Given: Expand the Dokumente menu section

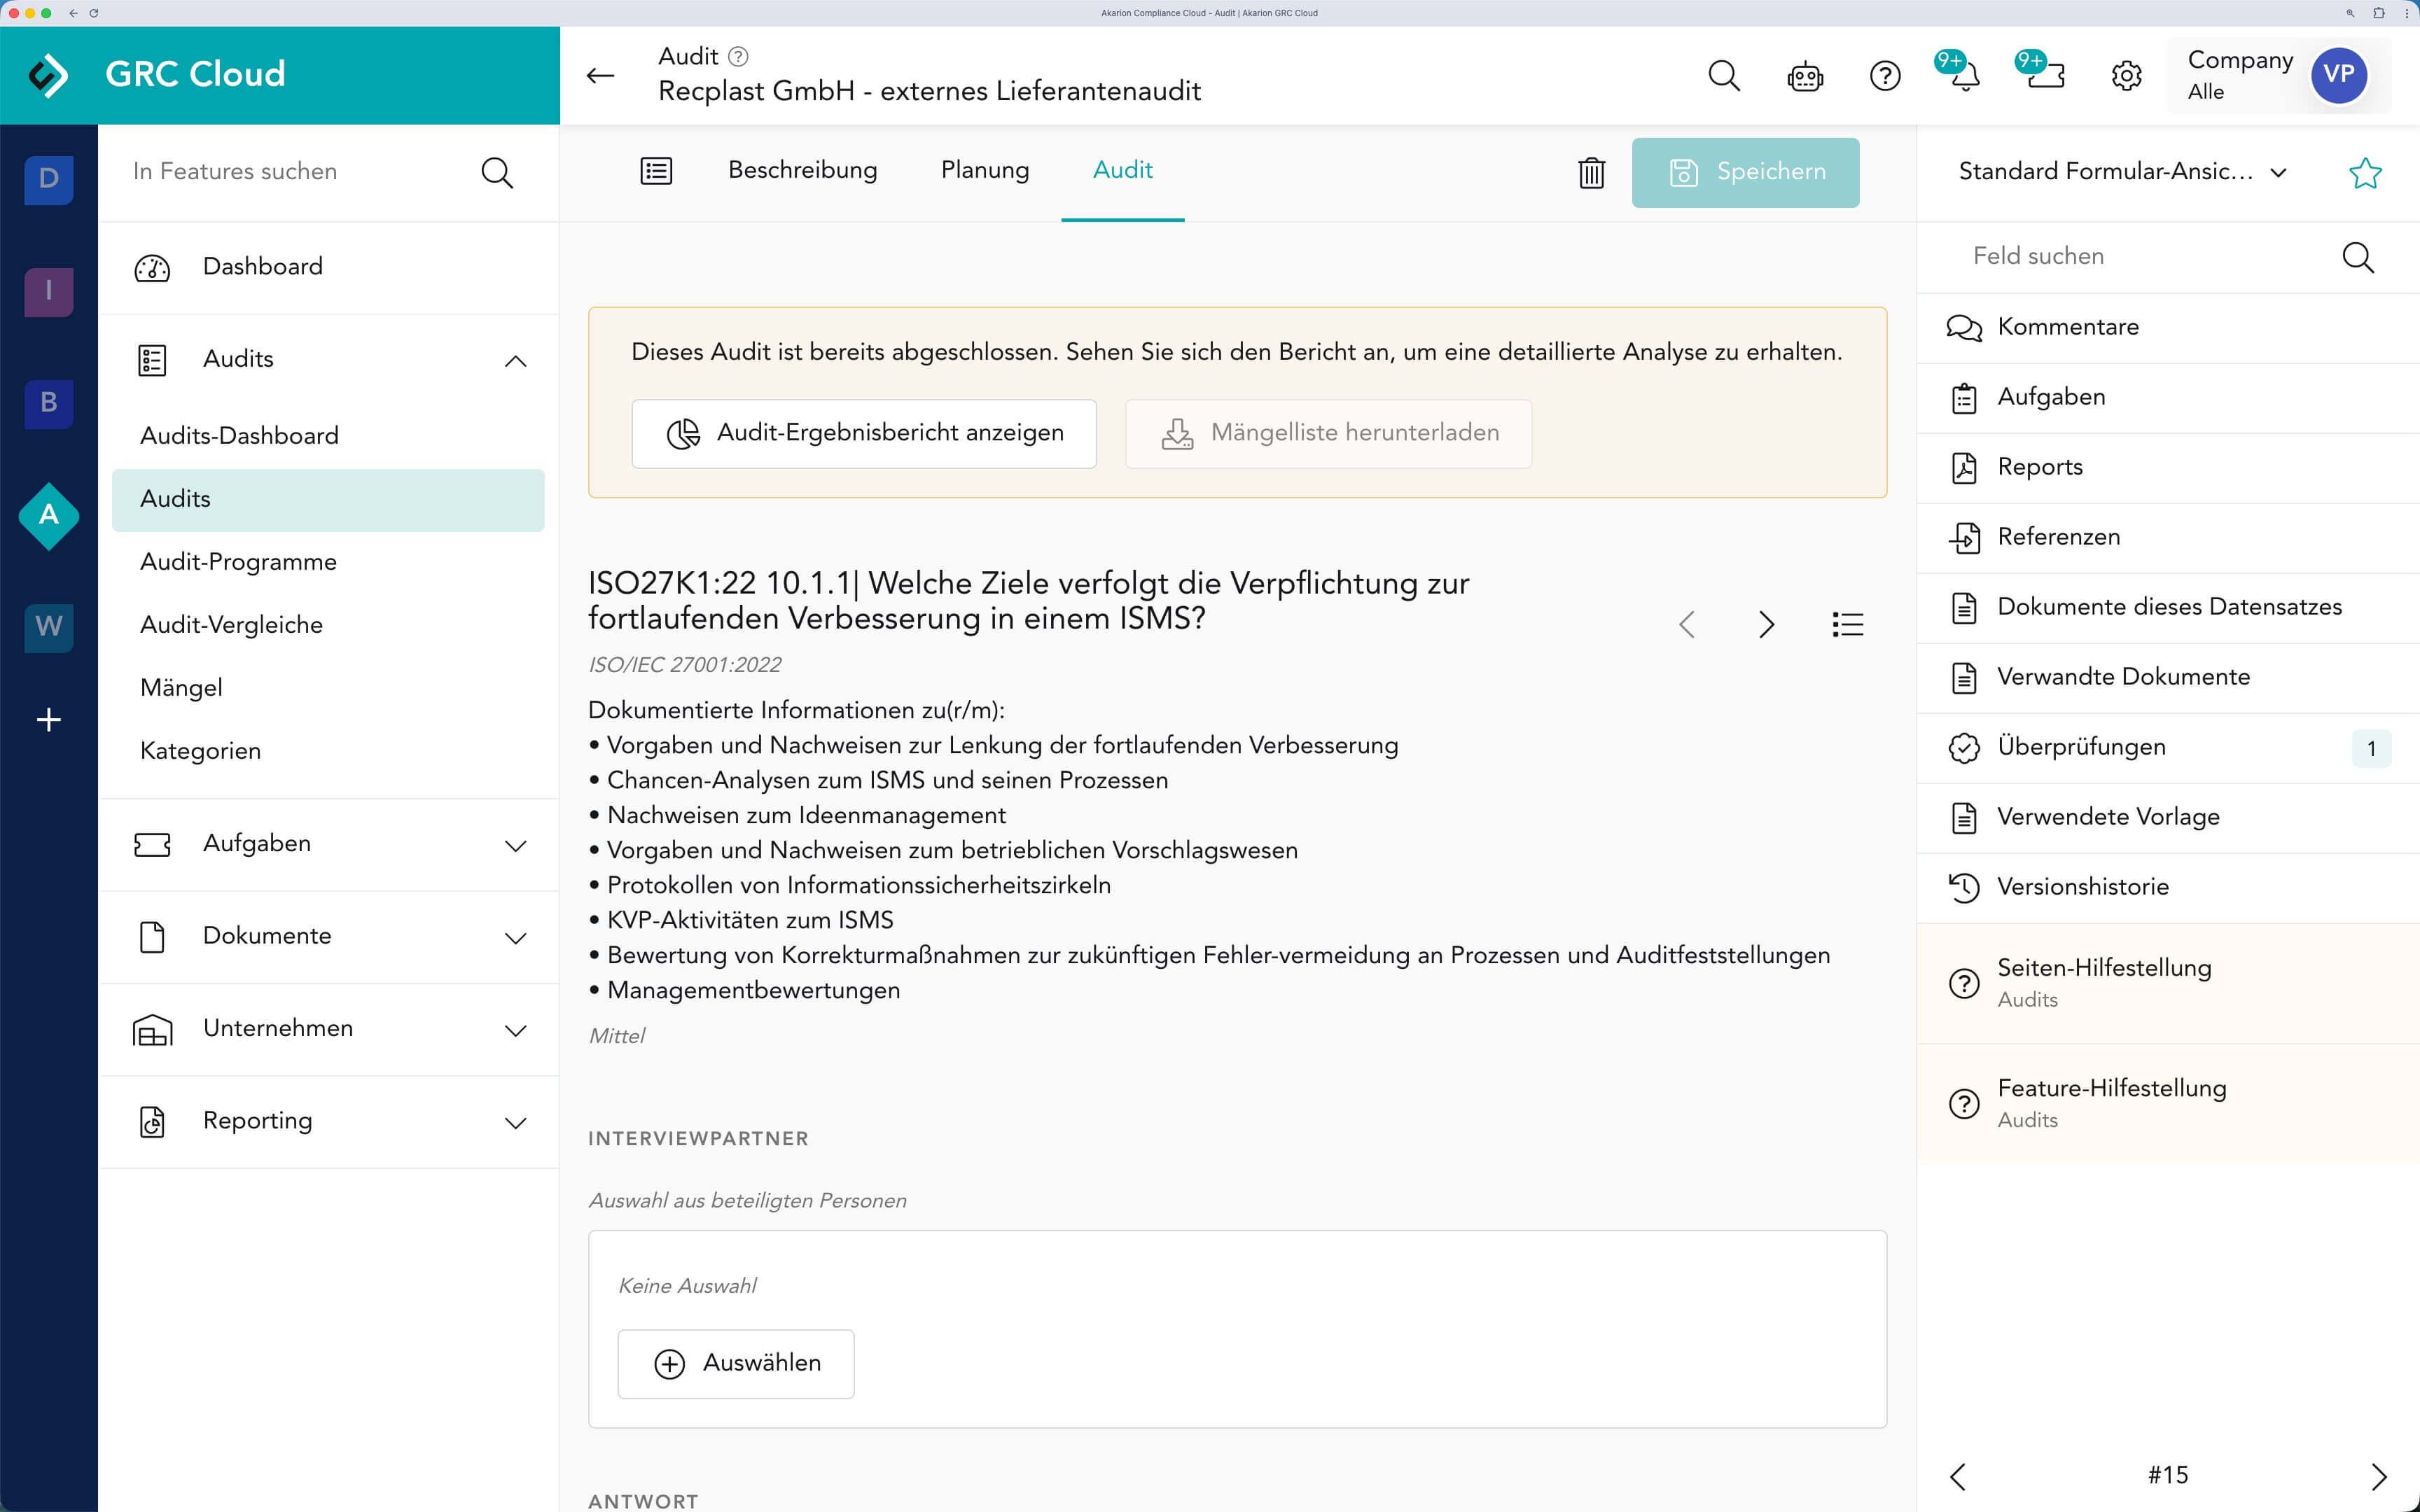Looking at the screenshot, I should coord(515,938).
